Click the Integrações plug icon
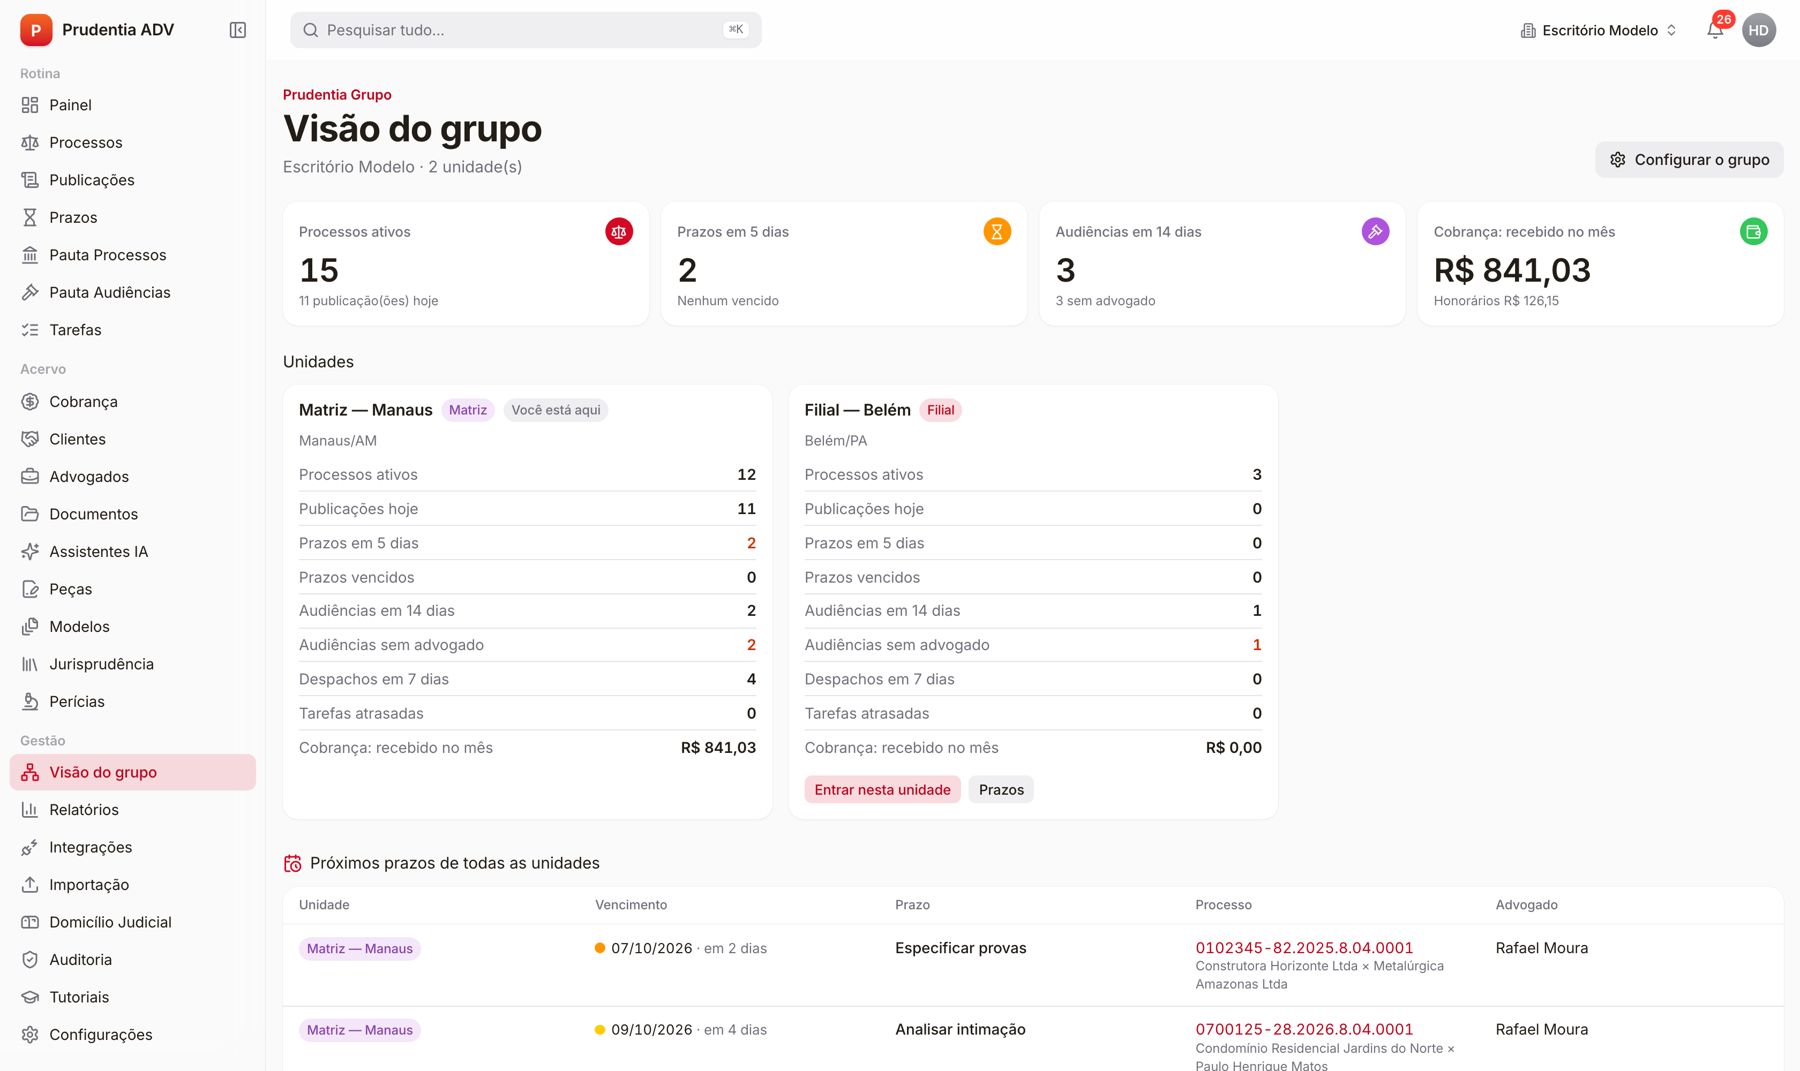 pos(30,848)
